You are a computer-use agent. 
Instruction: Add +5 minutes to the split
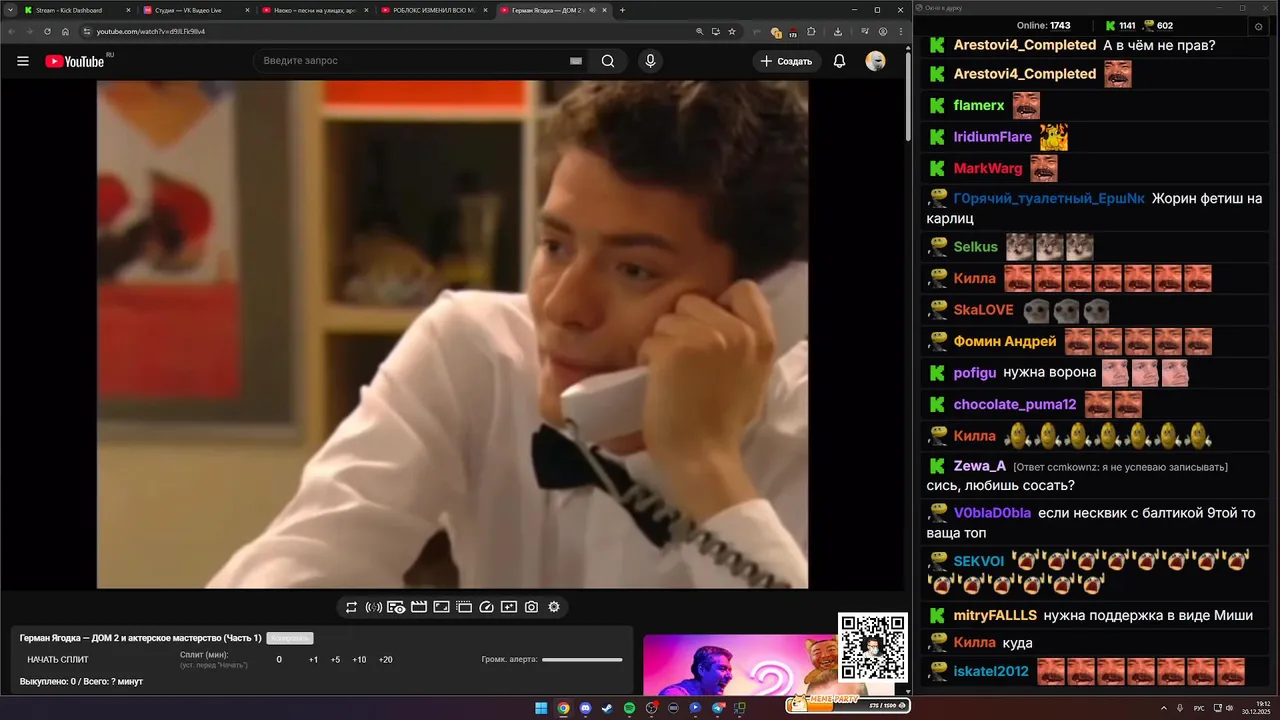point(335,660)
